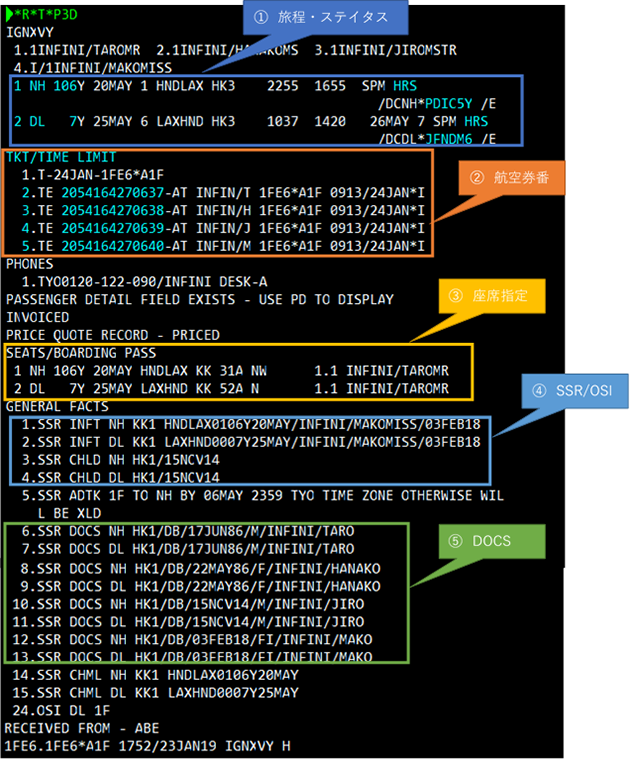The height and width of the screenshot is (759, 630).
Task: Select ticketing line 1.T-24JAN-1FE6*A1F
Action: click(92, 175)
